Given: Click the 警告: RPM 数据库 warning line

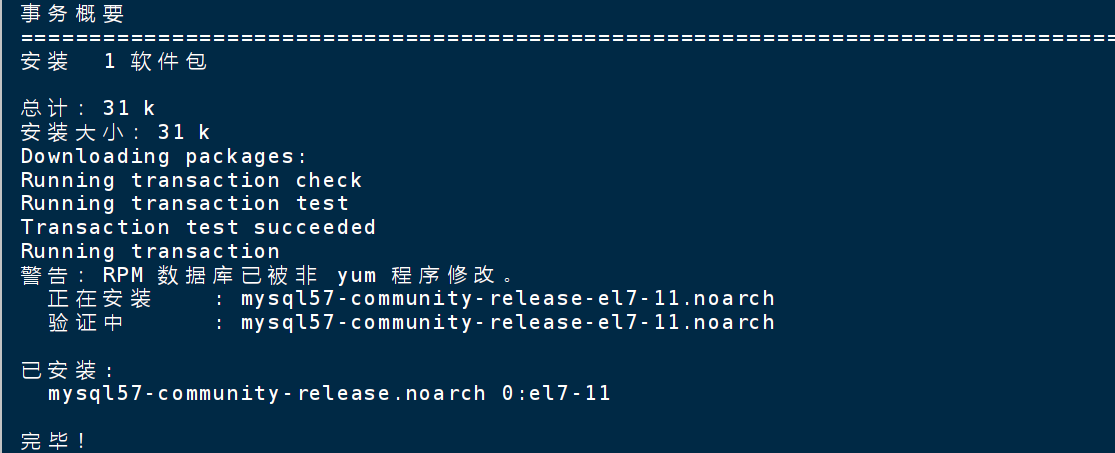Looking at the screenshot, I should [267, 275].
